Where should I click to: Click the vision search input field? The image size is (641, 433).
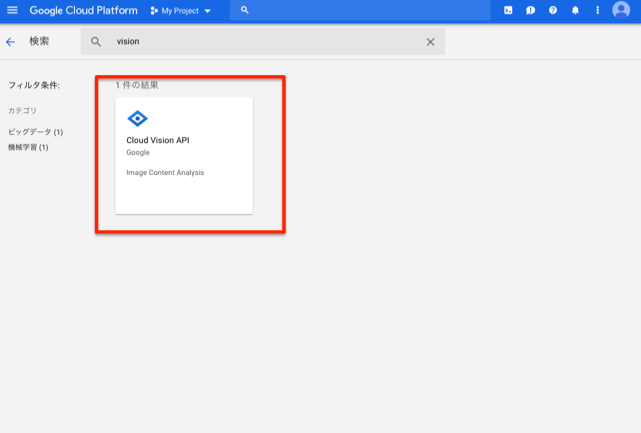tap(262, 41)
